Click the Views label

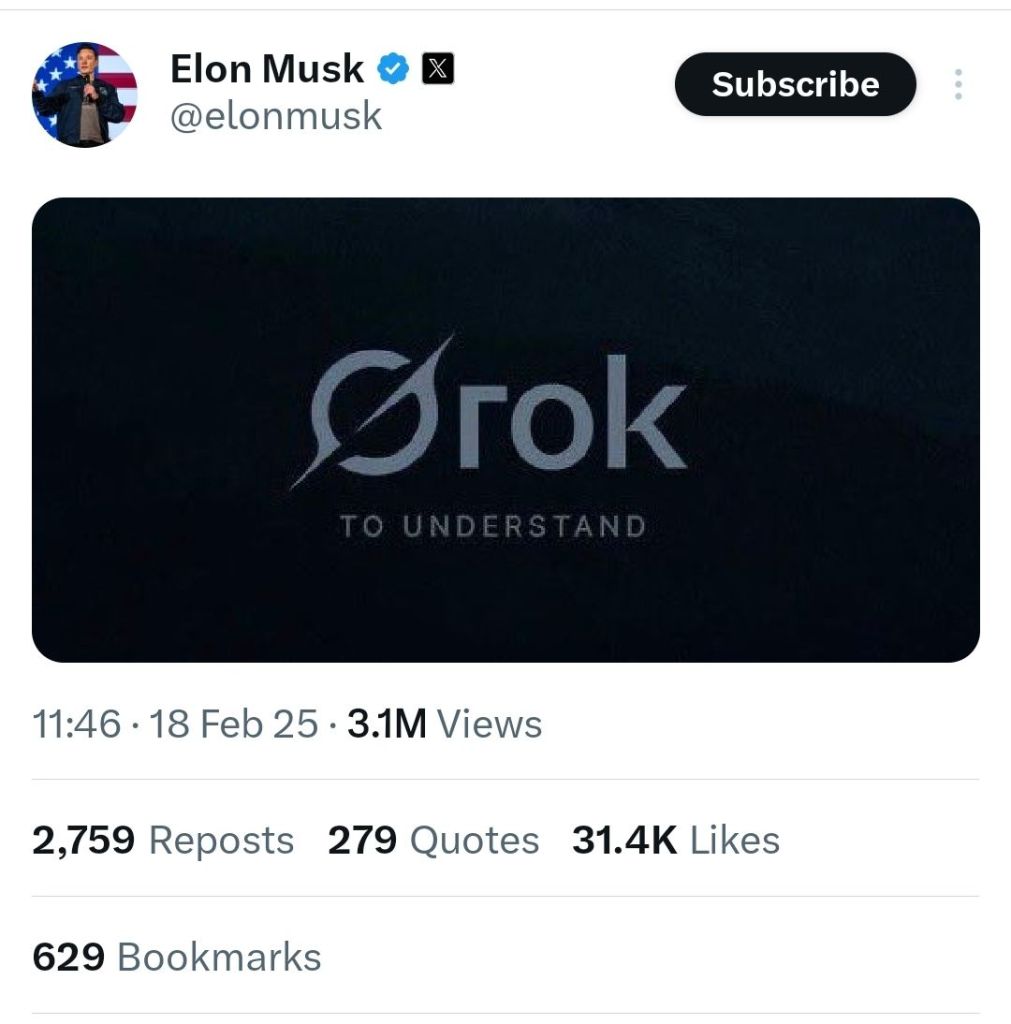click(x=490, y=724)
